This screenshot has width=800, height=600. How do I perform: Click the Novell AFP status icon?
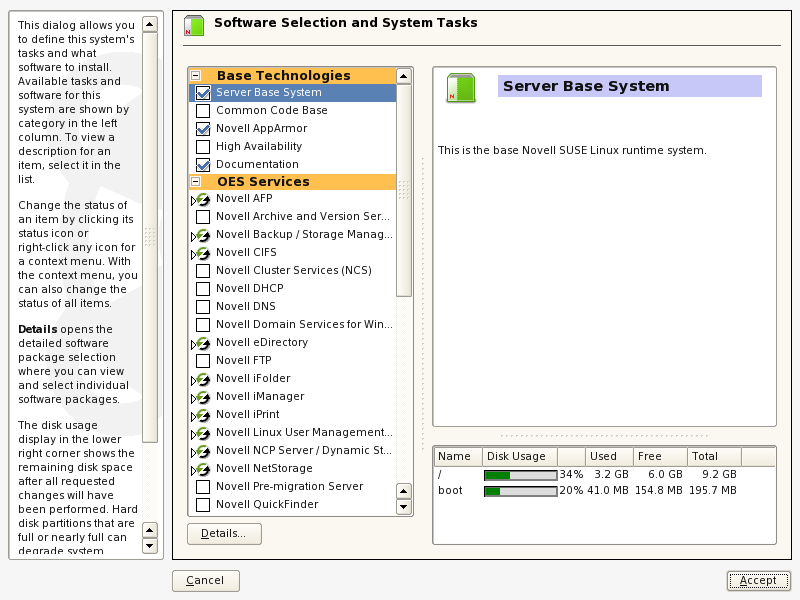click(x=202, y=199)
